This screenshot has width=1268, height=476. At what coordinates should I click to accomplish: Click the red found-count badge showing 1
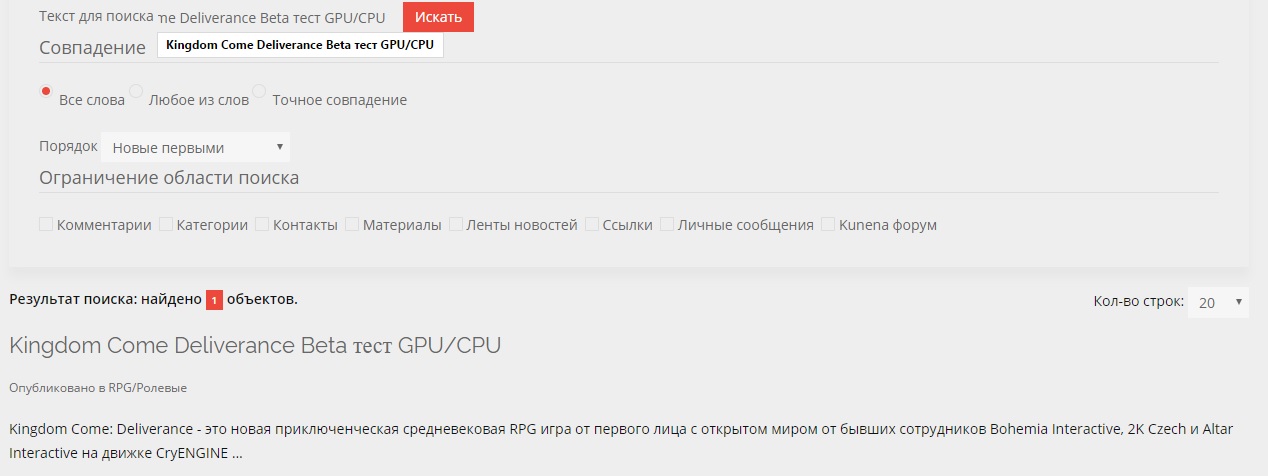214,299
